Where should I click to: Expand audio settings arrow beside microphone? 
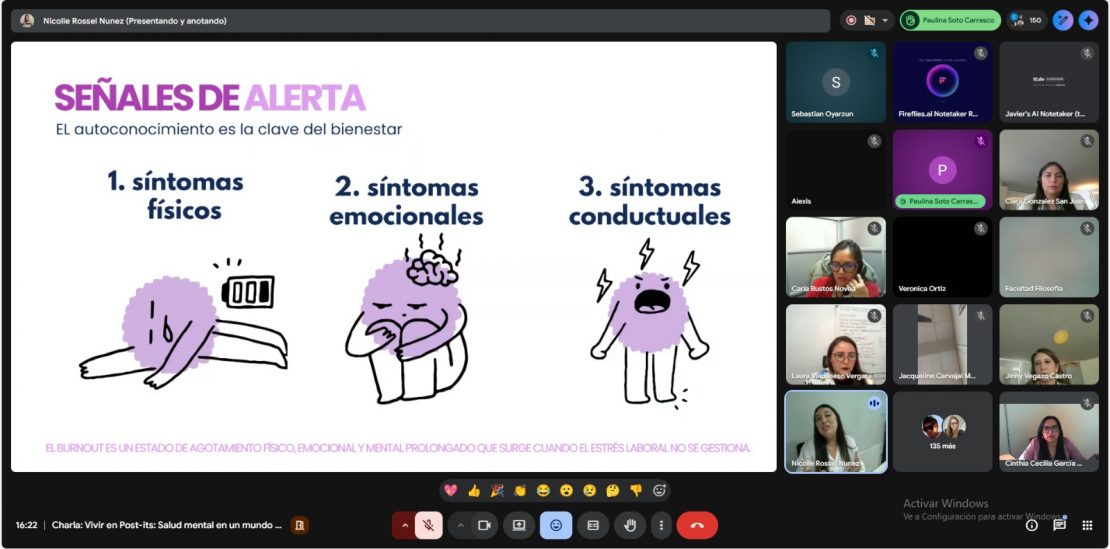pos(405,525)
